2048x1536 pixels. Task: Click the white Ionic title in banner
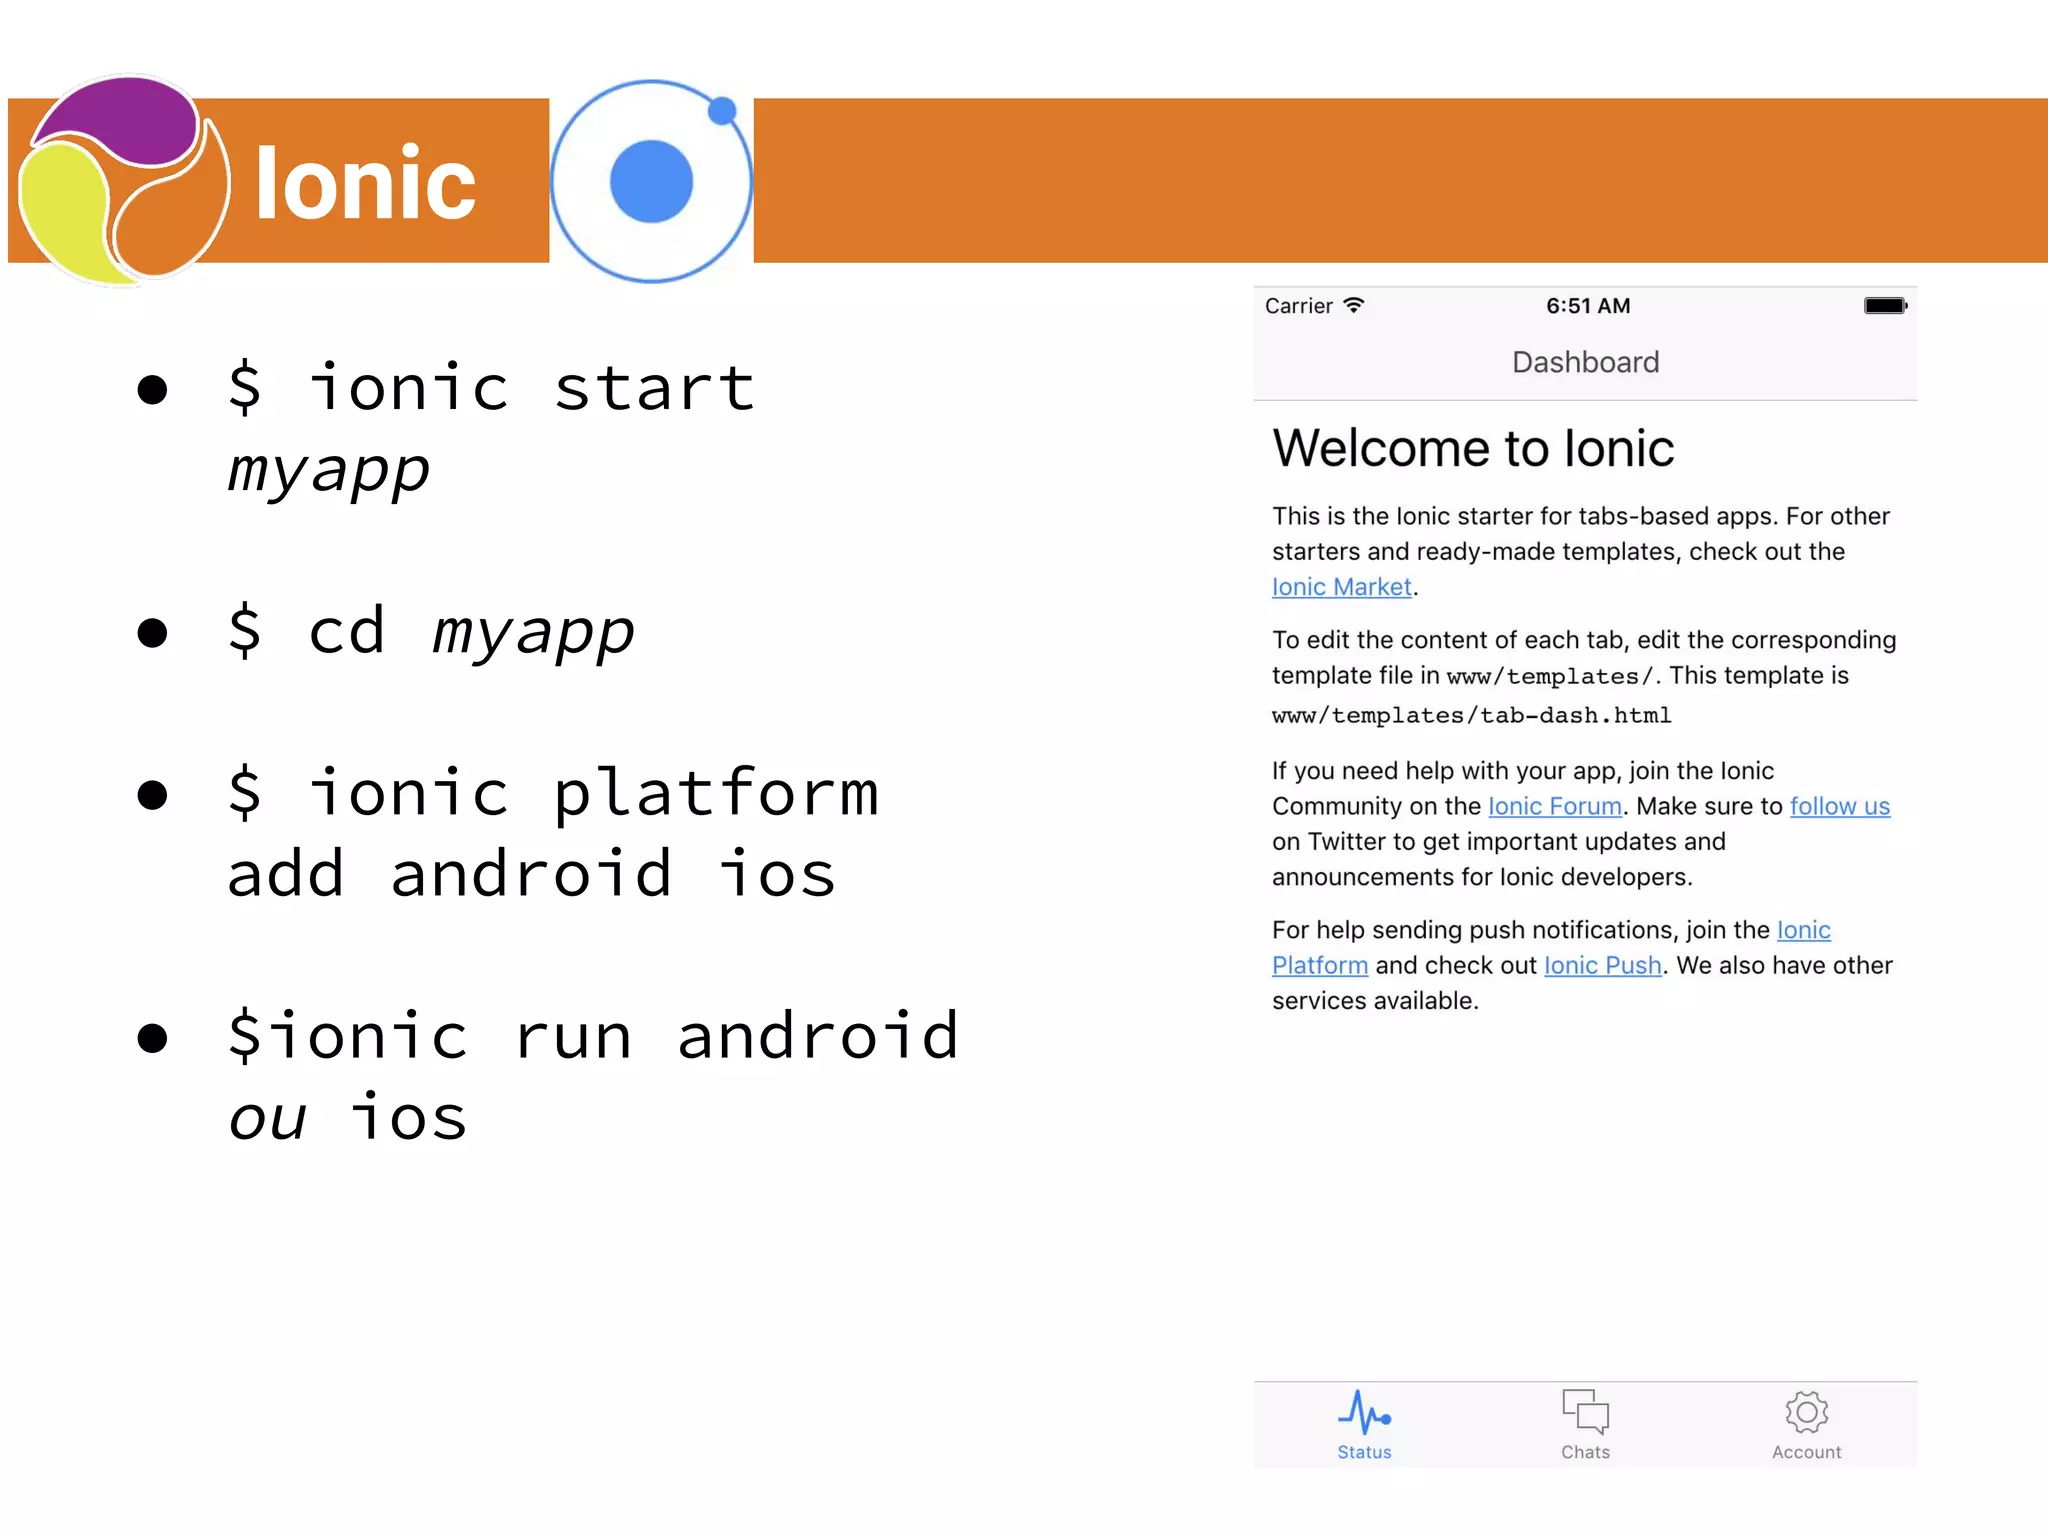pyautogui.click(x=365, y=183)
